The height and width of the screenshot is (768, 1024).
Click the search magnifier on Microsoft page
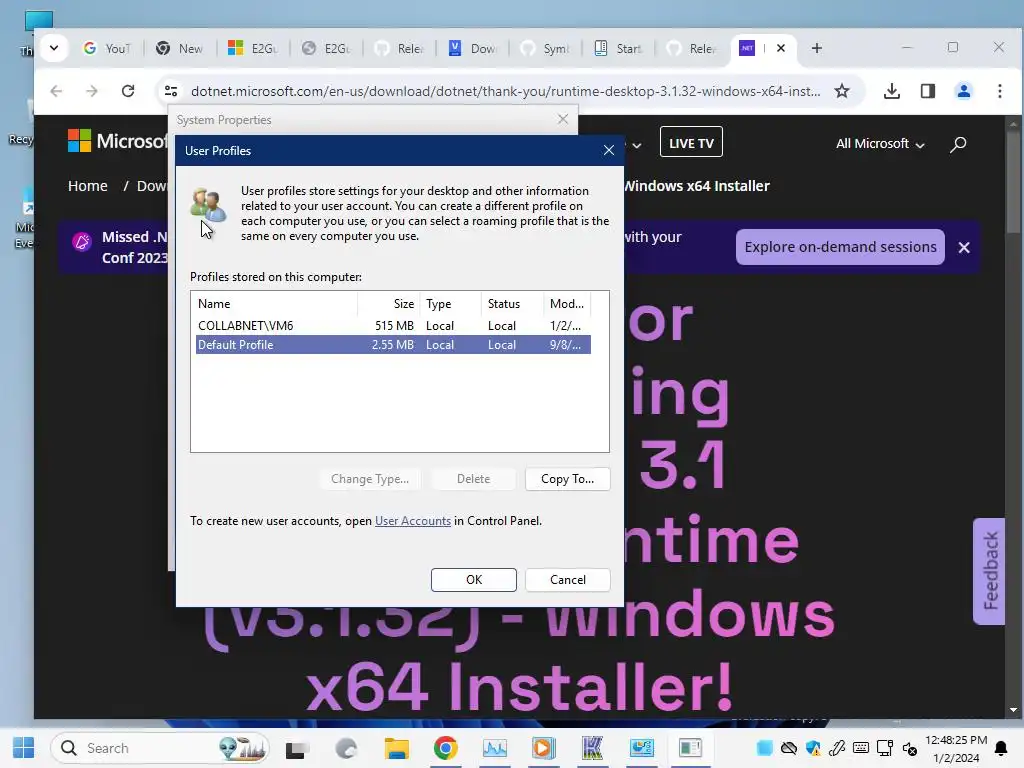pyautogui.click(x=957, y=144)
